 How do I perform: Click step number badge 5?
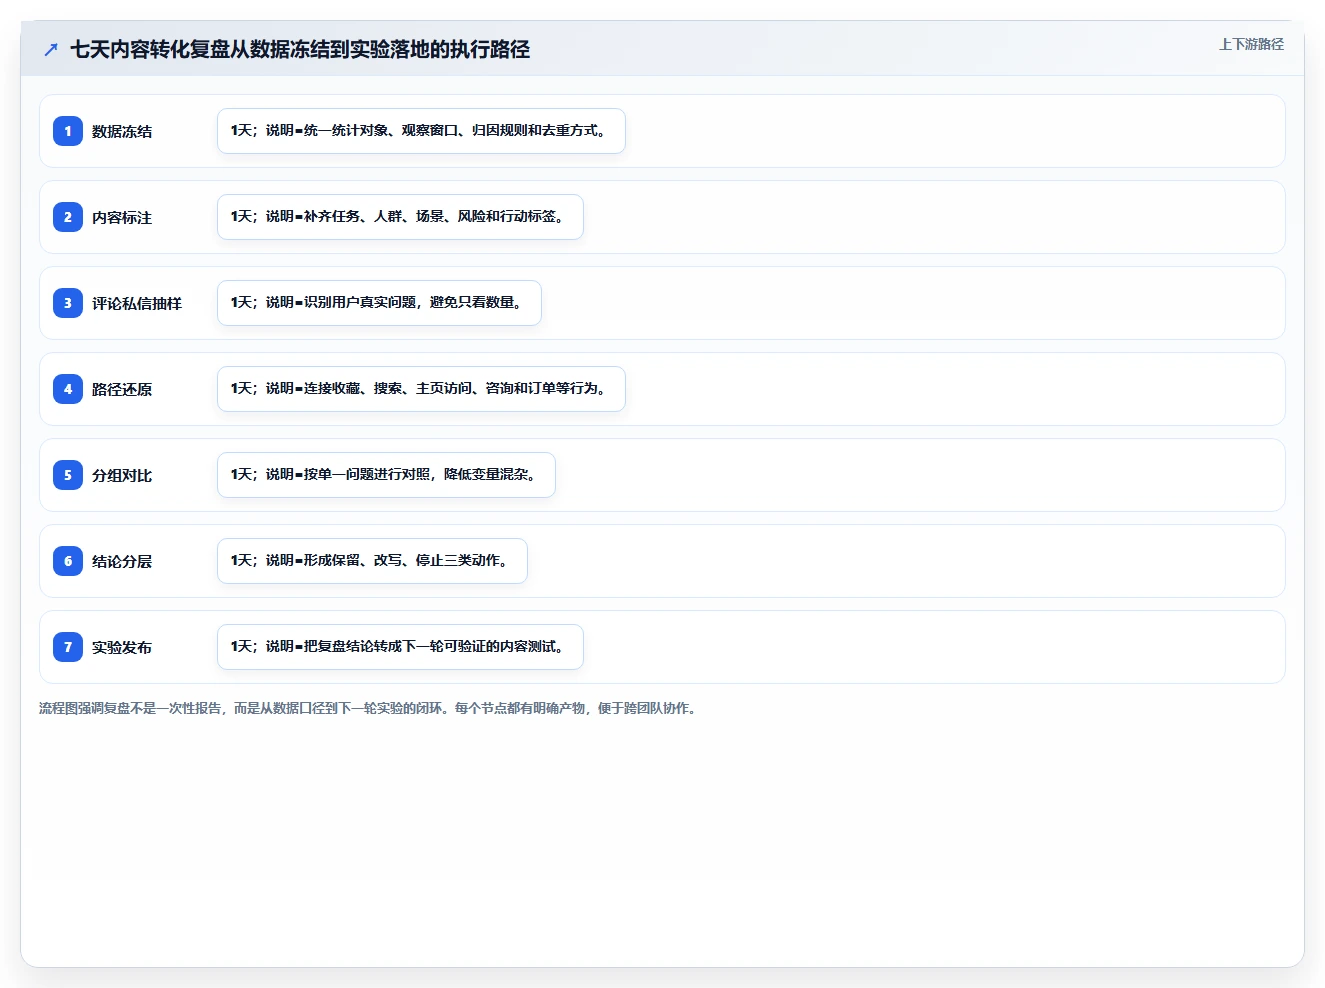(x=68, y=475)
